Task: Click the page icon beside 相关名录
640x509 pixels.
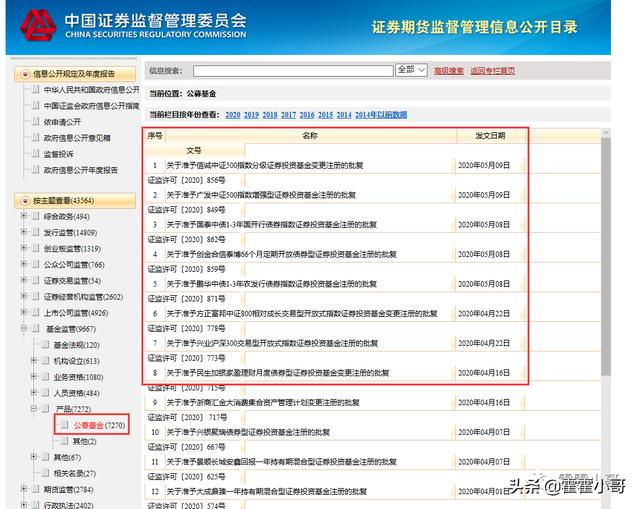Action: [x=45, y=473]
